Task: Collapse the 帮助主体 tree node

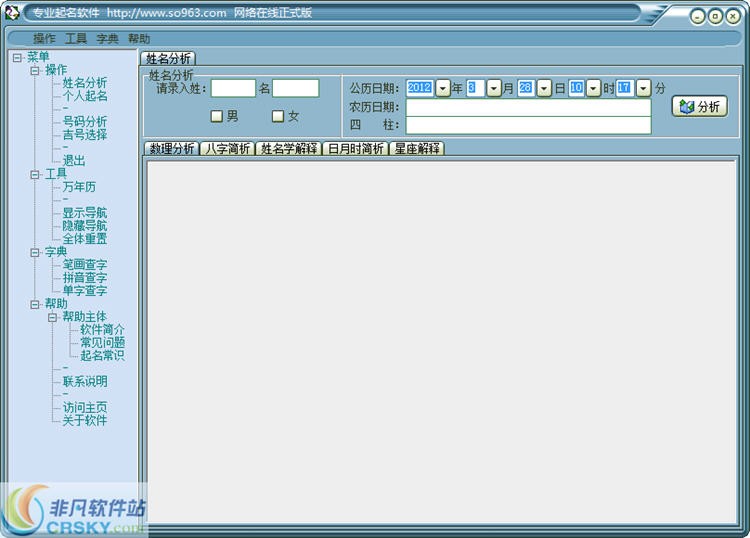Action: coord(53,317)
